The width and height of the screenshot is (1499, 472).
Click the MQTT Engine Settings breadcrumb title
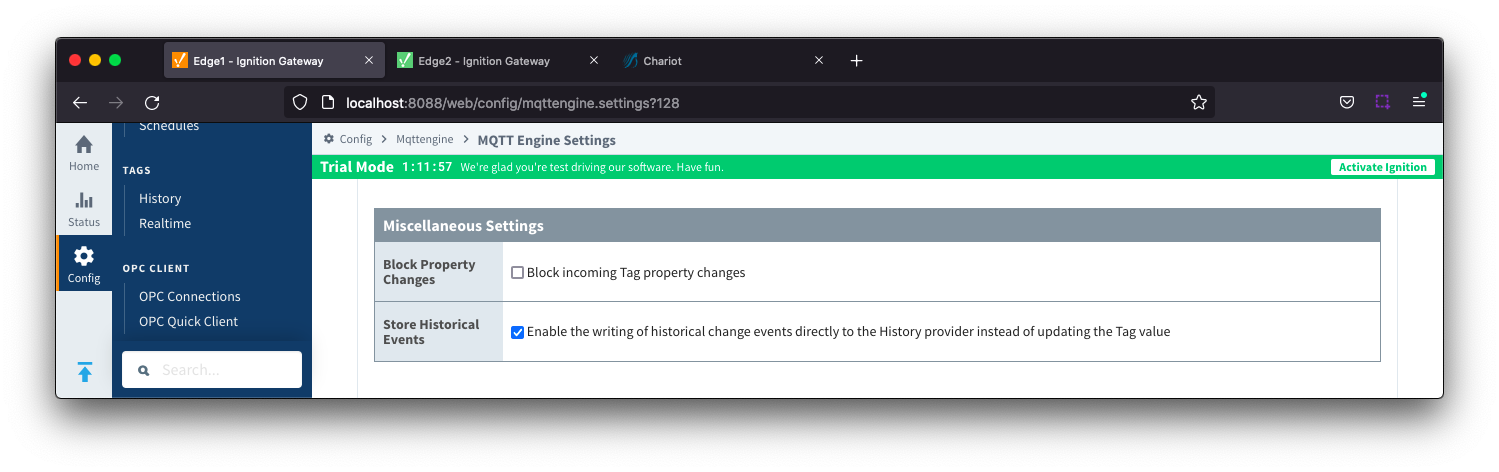[x=546, y=140]
